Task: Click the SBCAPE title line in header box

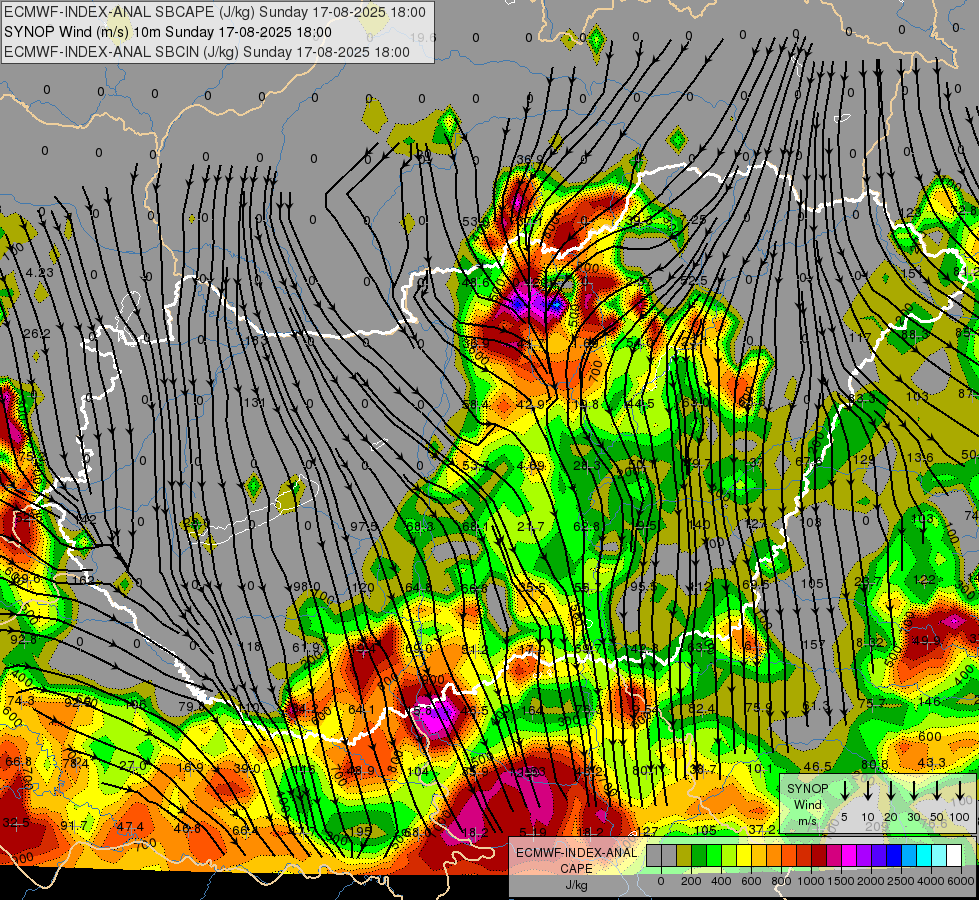Action: click(x=215, y=12)
